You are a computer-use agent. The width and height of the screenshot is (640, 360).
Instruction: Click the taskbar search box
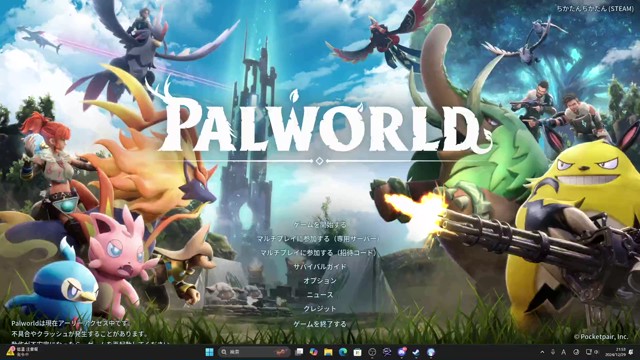click(254, 352)
